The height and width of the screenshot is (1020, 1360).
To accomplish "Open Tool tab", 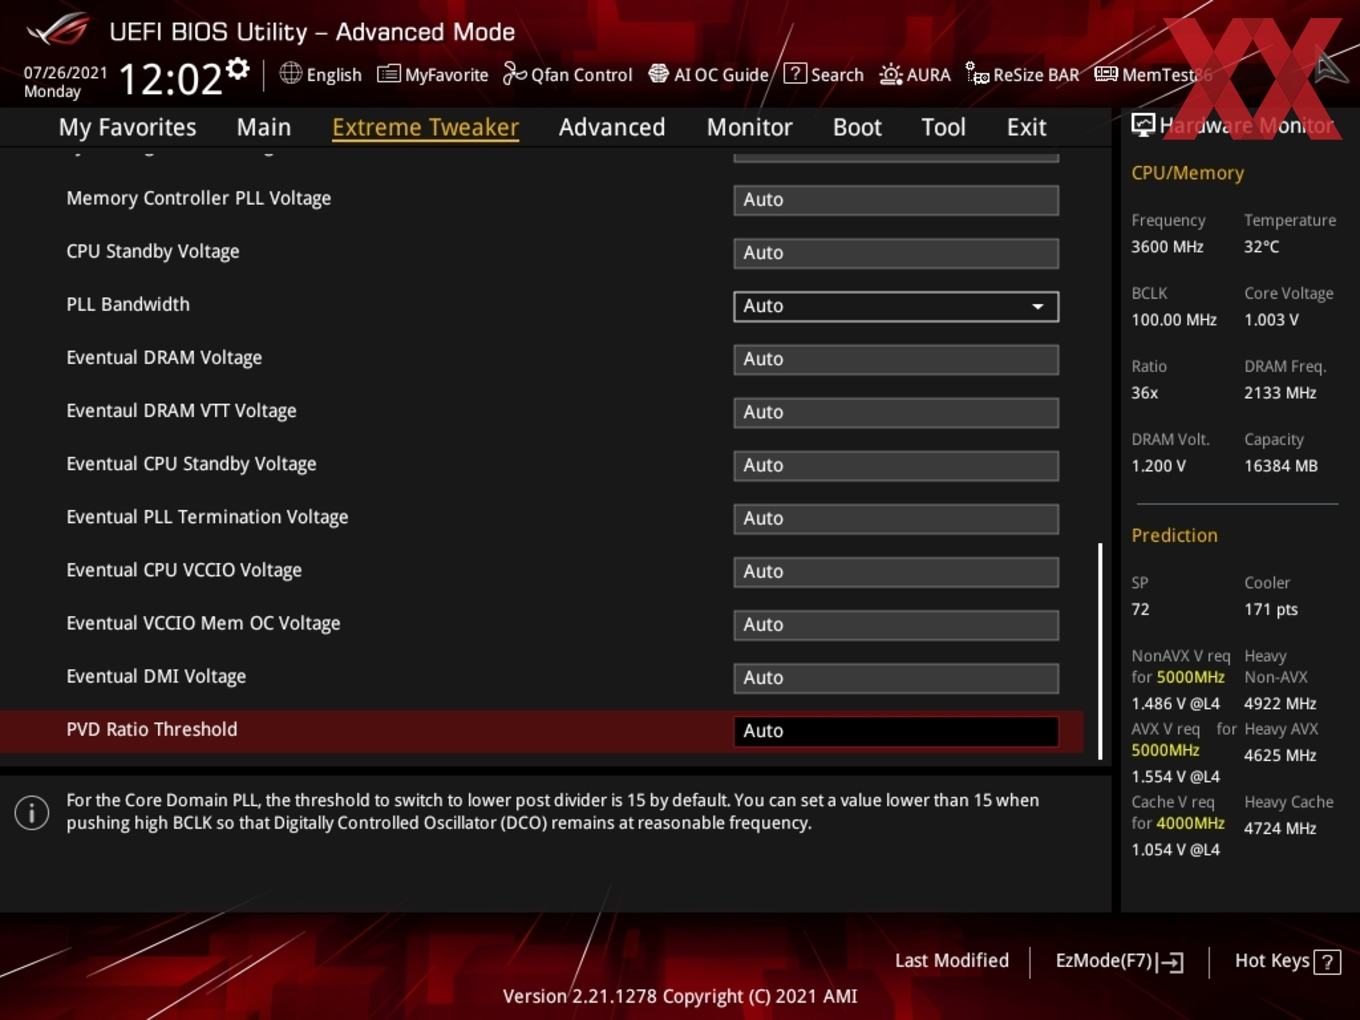I will coord(943,127).
